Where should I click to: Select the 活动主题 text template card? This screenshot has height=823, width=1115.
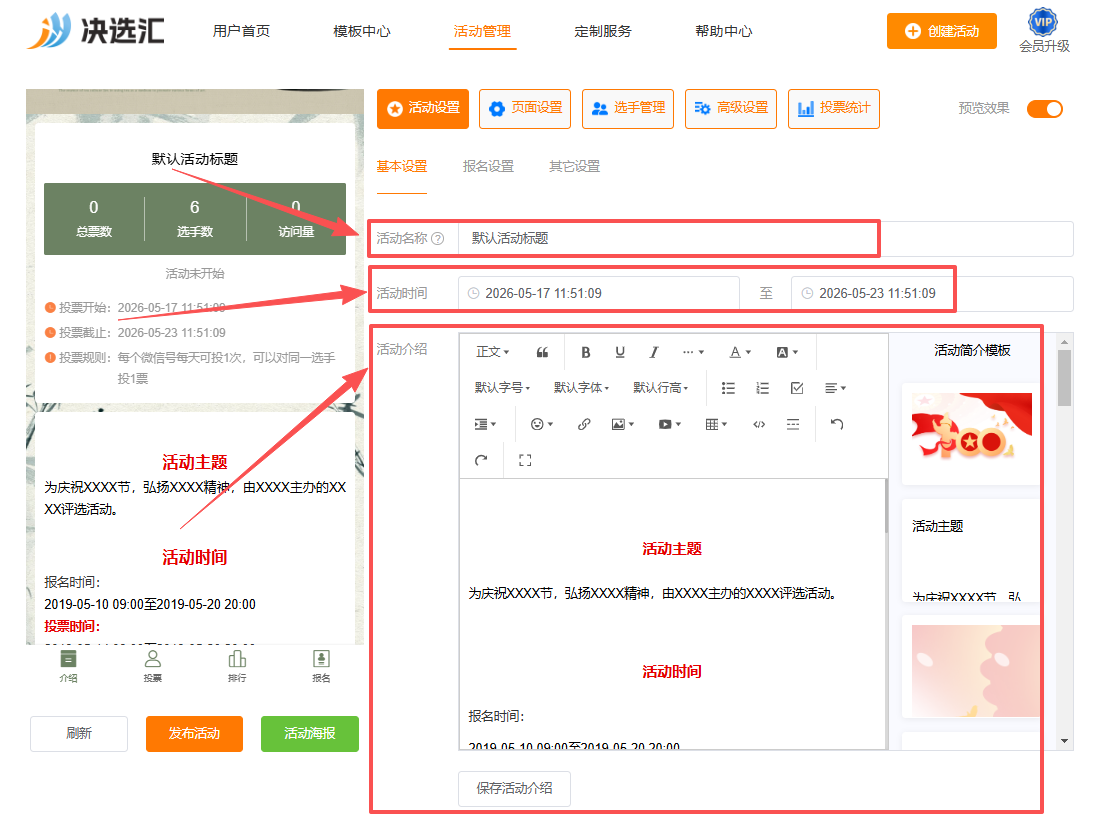click(971, 551)
